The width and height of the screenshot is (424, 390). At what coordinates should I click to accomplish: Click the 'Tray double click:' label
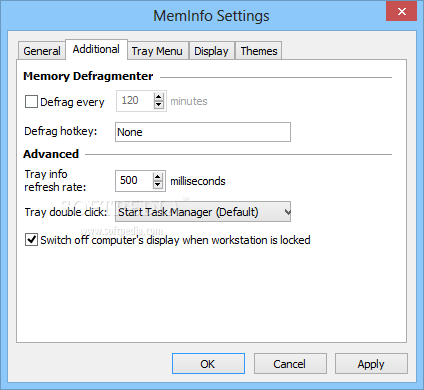click(x=66, y=212)
